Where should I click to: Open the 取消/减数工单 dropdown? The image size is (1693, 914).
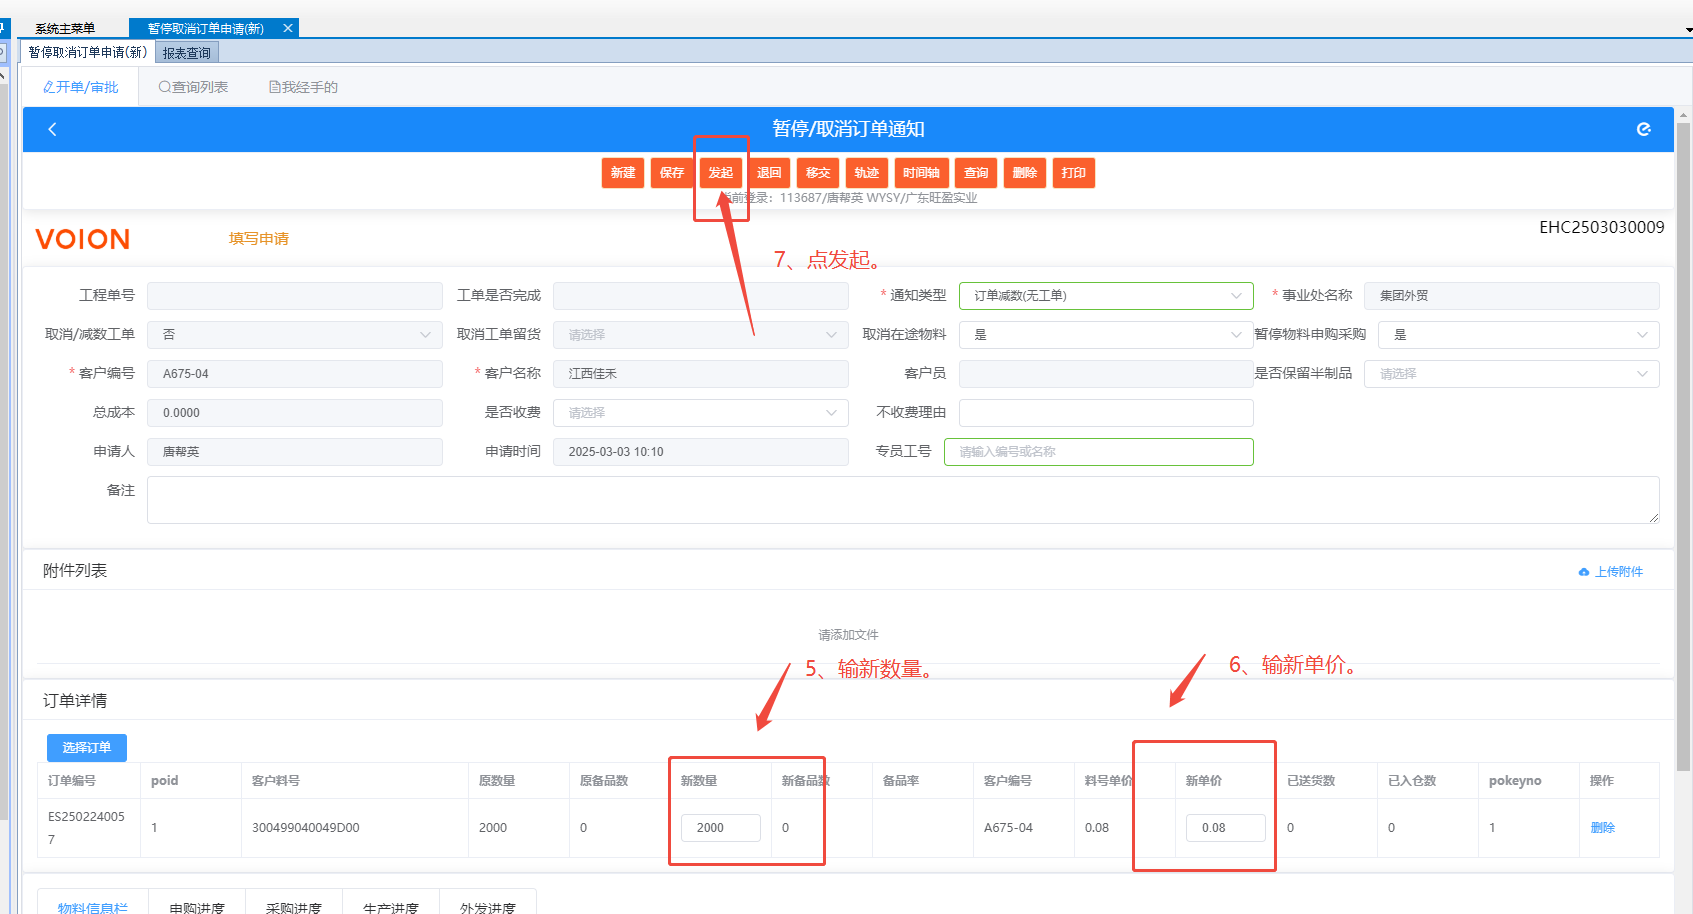pyautogui.click(x=295, y=335)
